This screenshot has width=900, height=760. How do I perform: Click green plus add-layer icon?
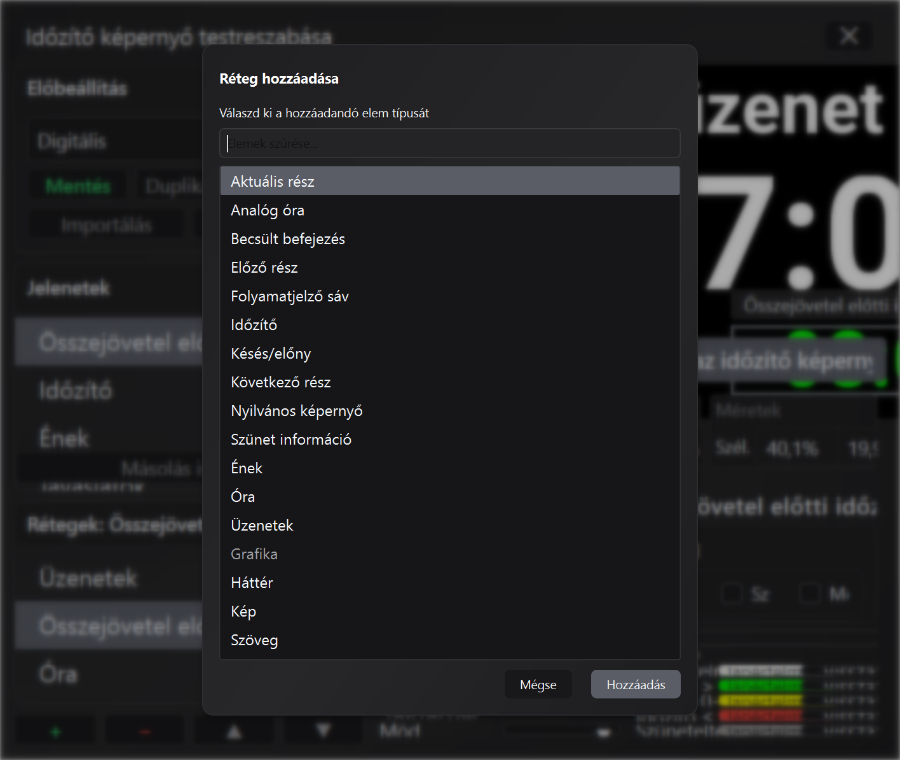56,732
